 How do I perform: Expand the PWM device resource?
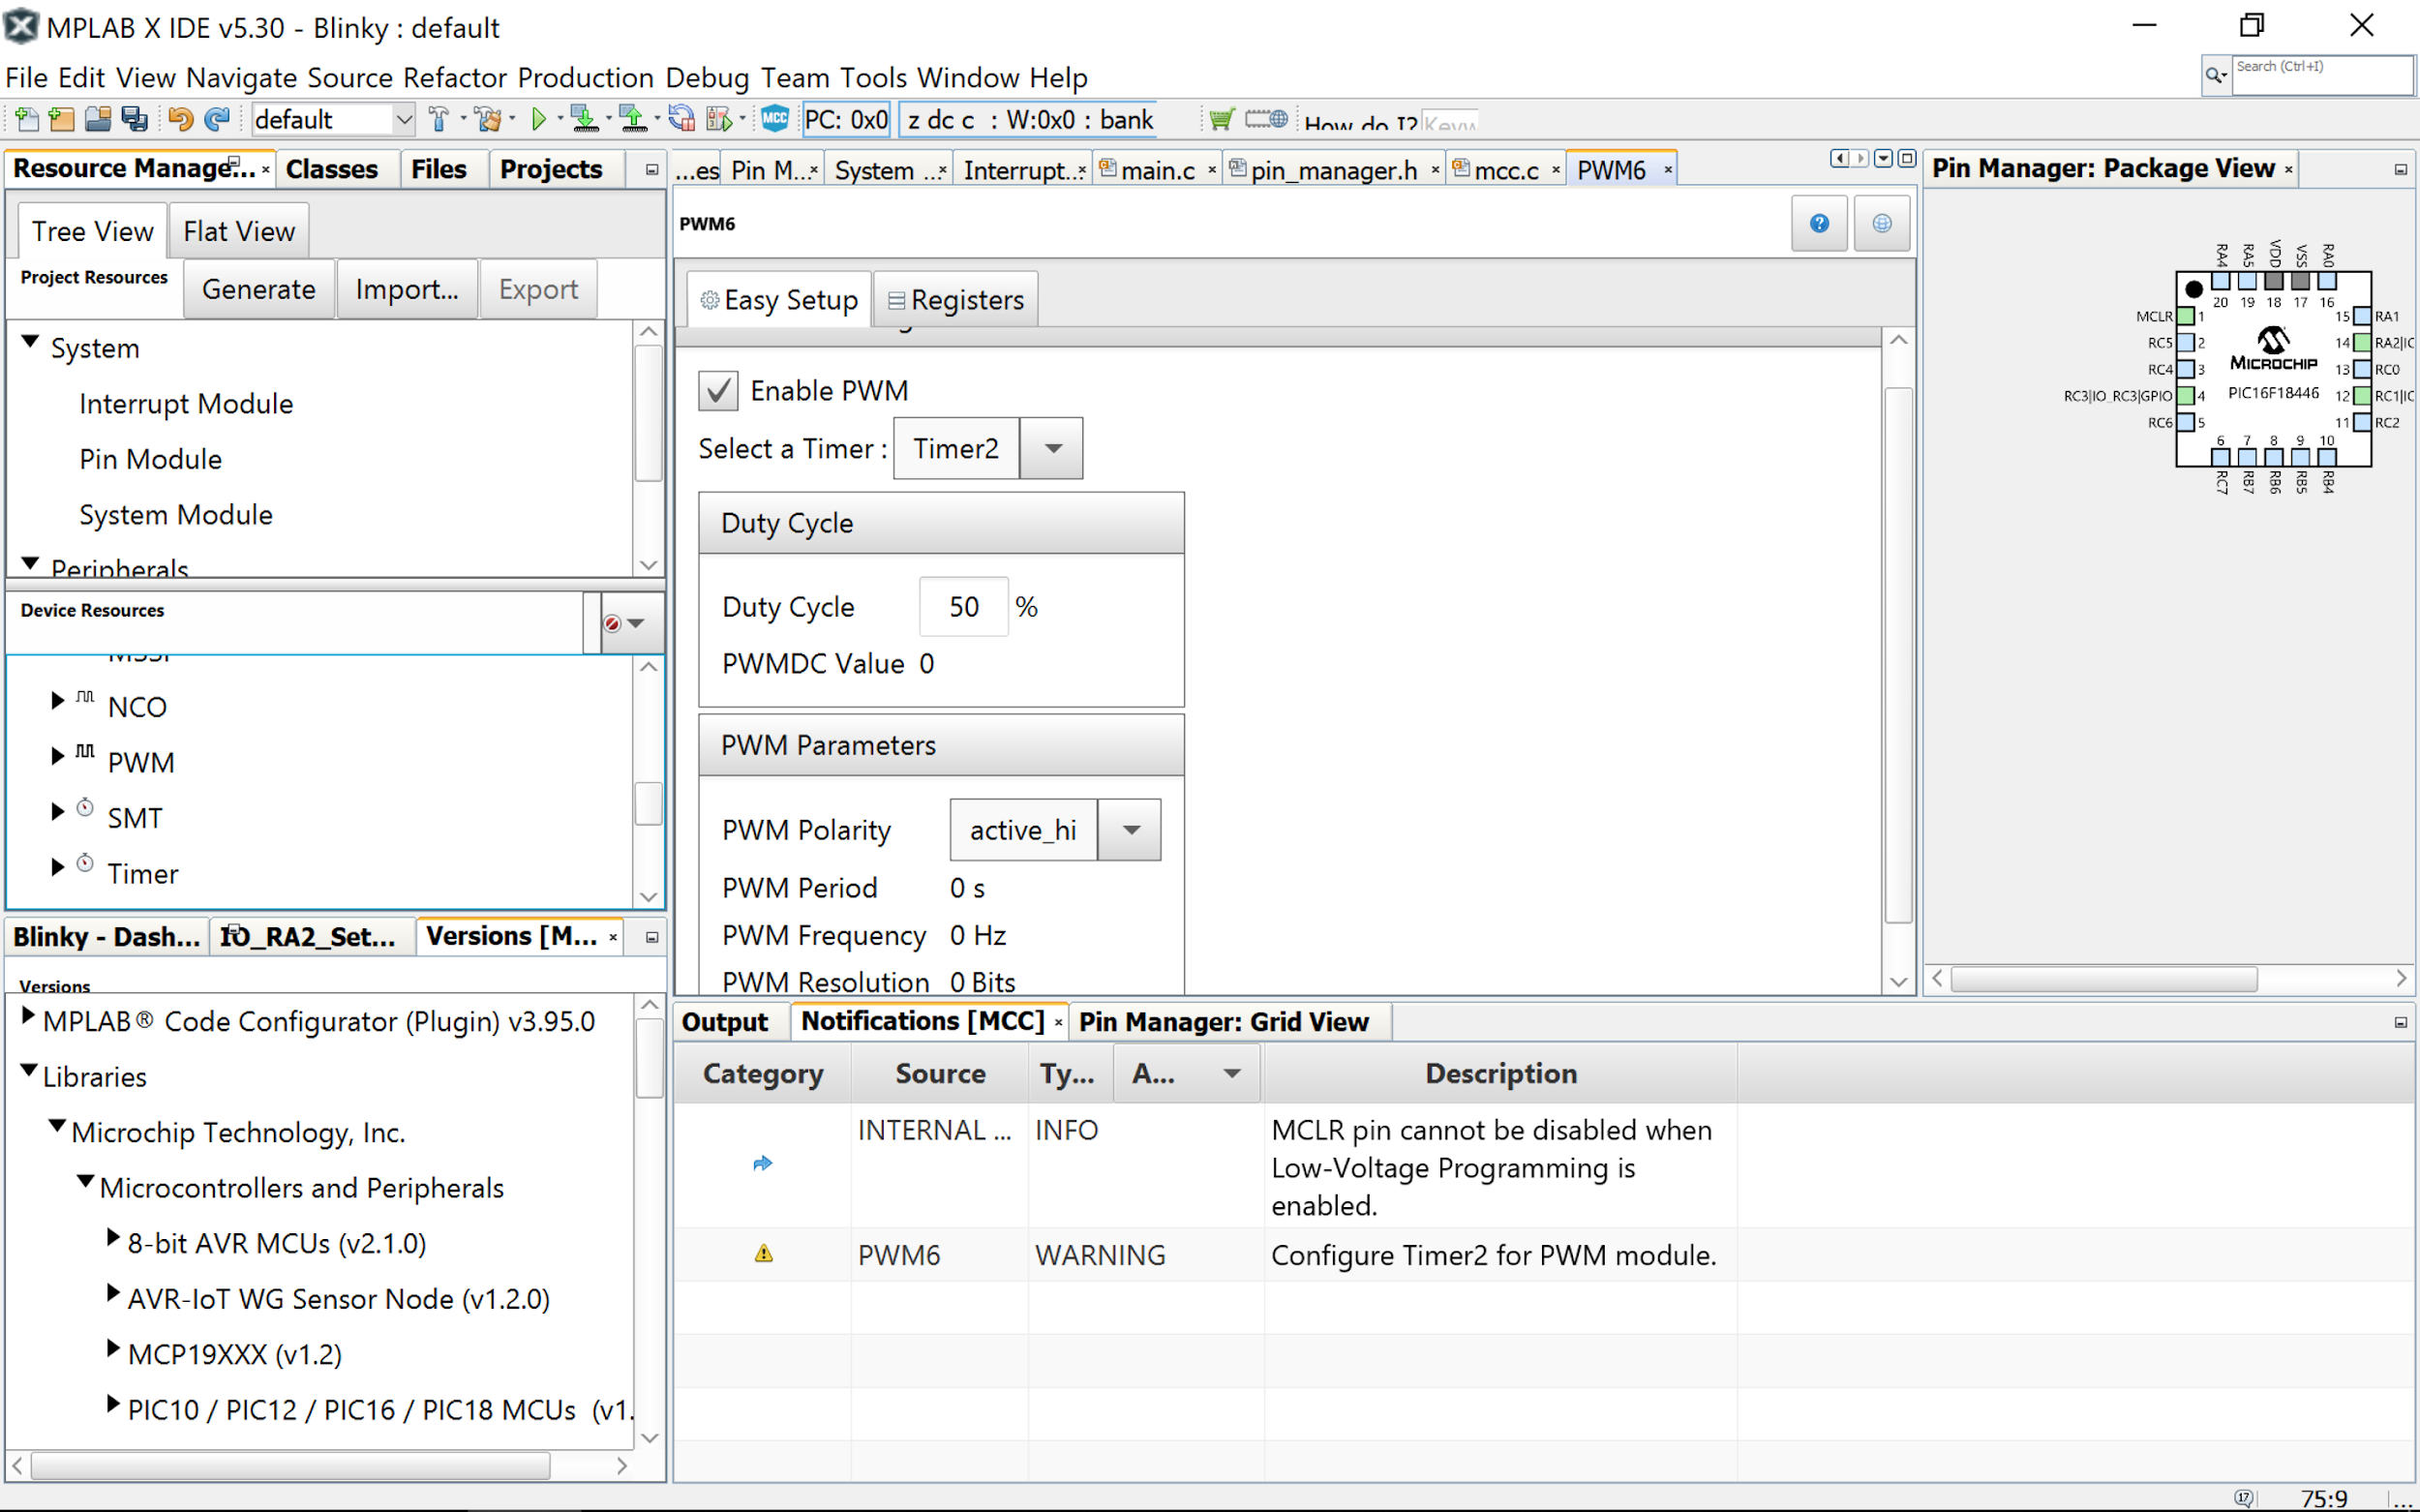(57, 757)
